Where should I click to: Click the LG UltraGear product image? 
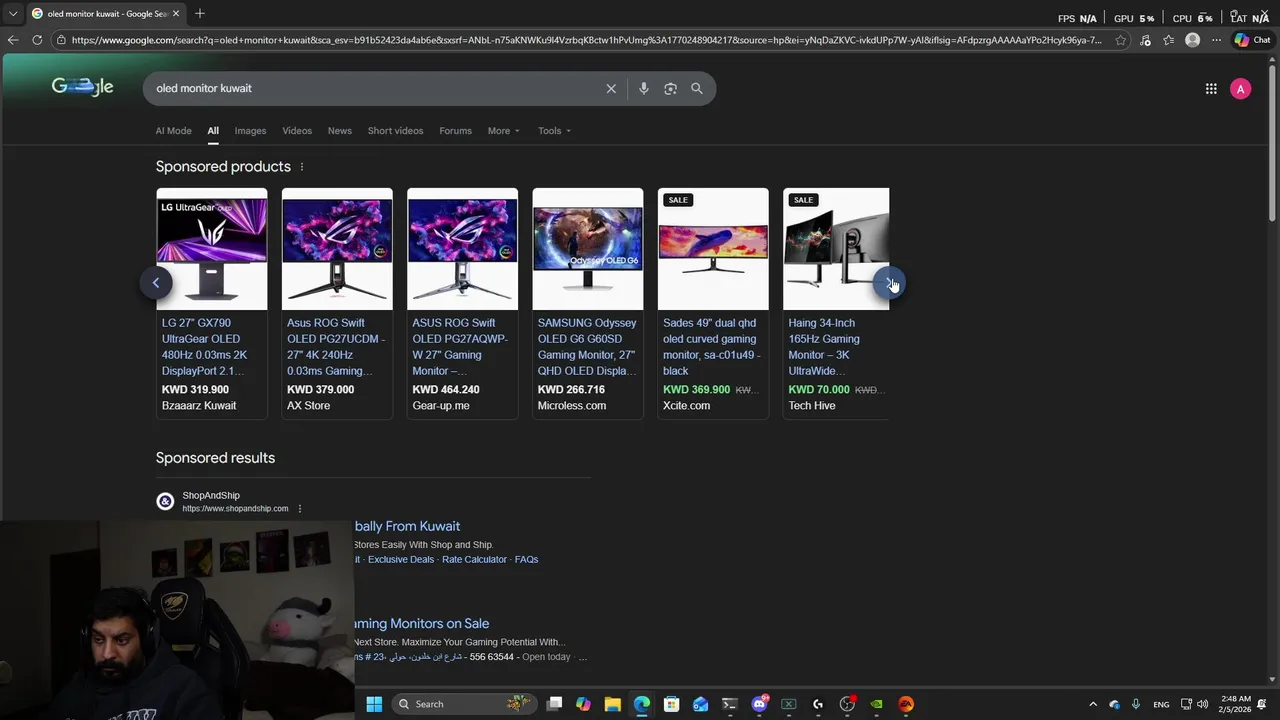click(212, 249)
